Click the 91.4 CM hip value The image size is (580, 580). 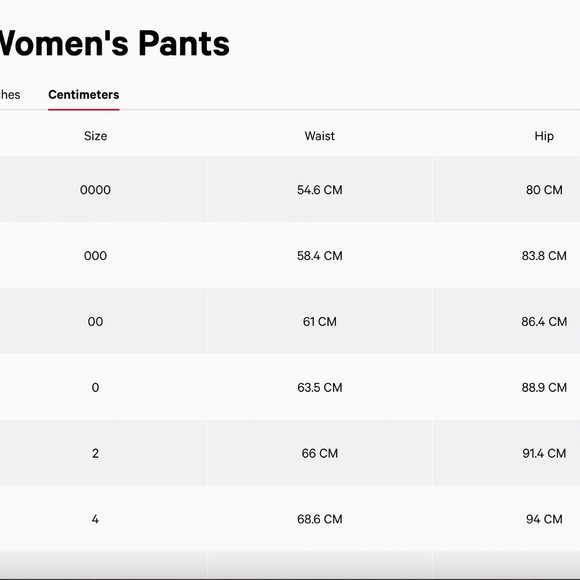point(544,453)
